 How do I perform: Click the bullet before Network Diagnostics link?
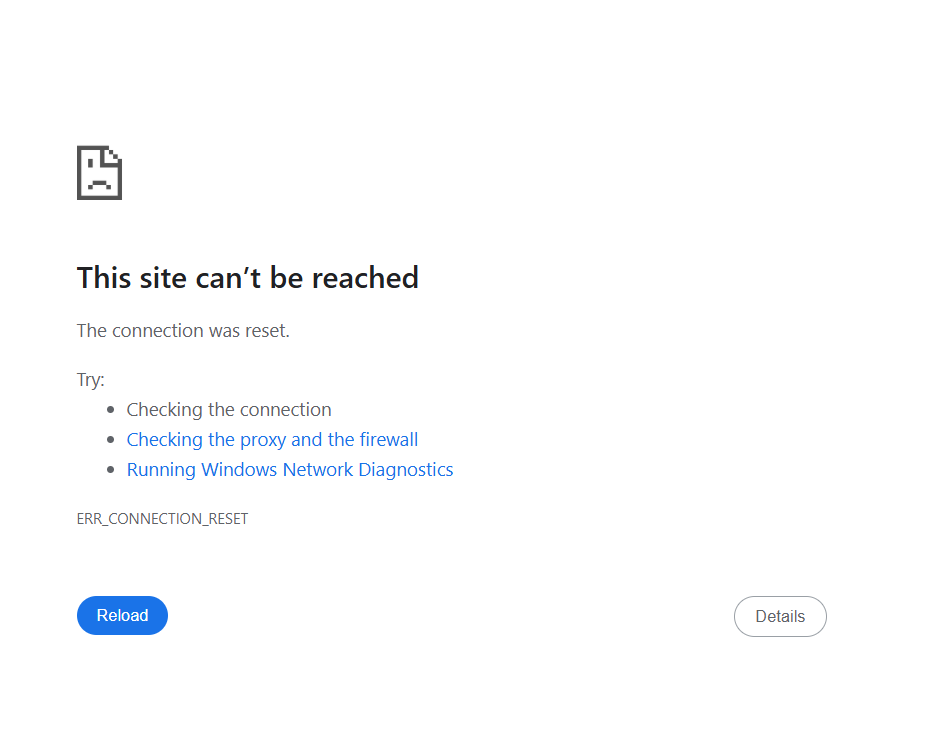point(111,470)
